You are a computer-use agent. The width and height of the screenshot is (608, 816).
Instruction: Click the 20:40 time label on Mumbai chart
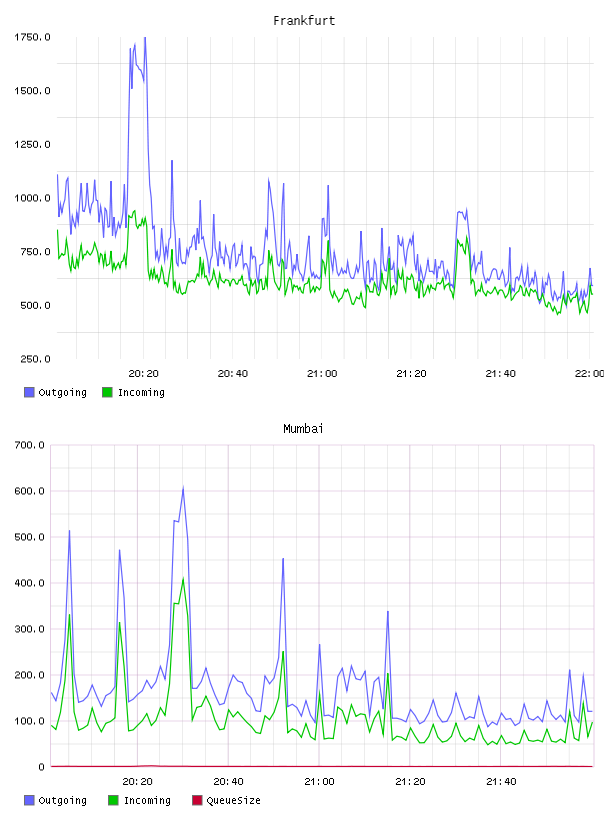(x=228, y=781)
